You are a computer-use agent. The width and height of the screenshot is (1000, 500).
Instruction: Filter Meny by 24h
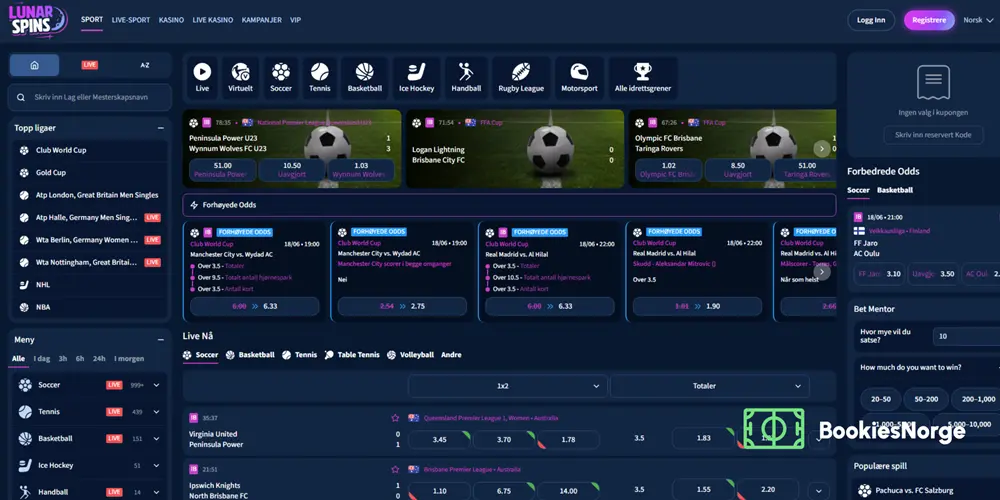(99, 358)
